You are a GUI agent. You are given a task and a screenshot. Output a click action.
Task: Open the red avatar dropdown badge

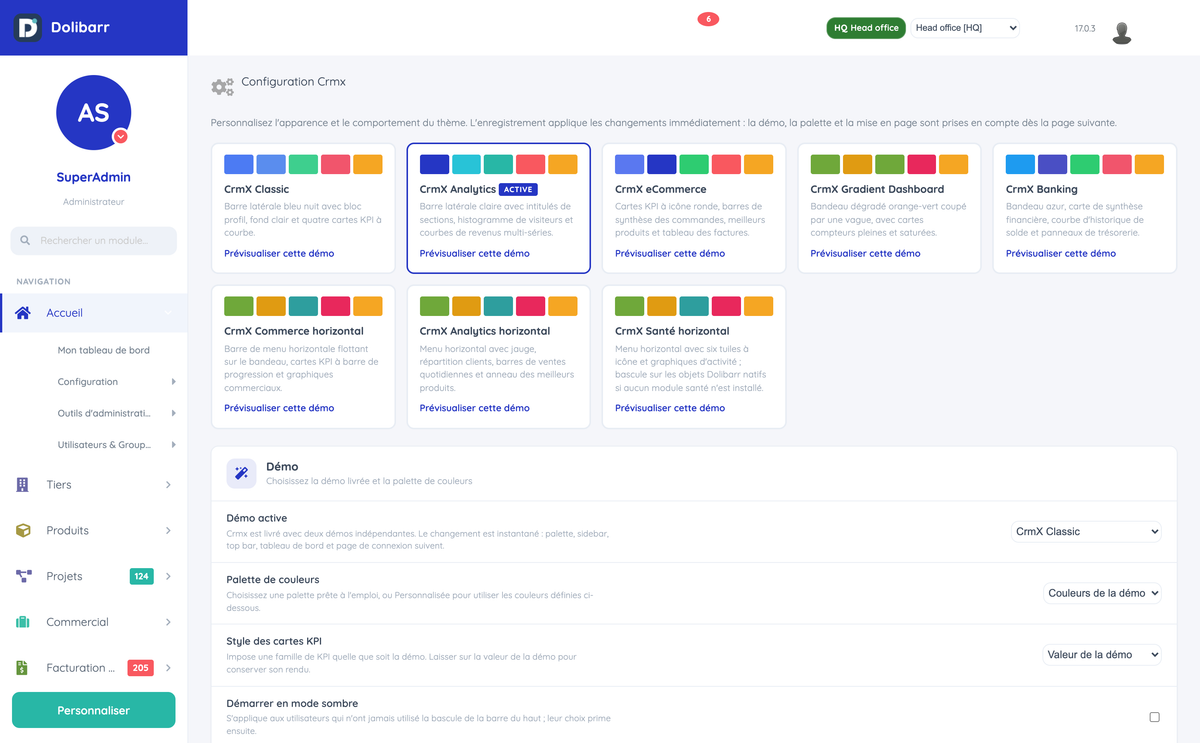point(120,137)
